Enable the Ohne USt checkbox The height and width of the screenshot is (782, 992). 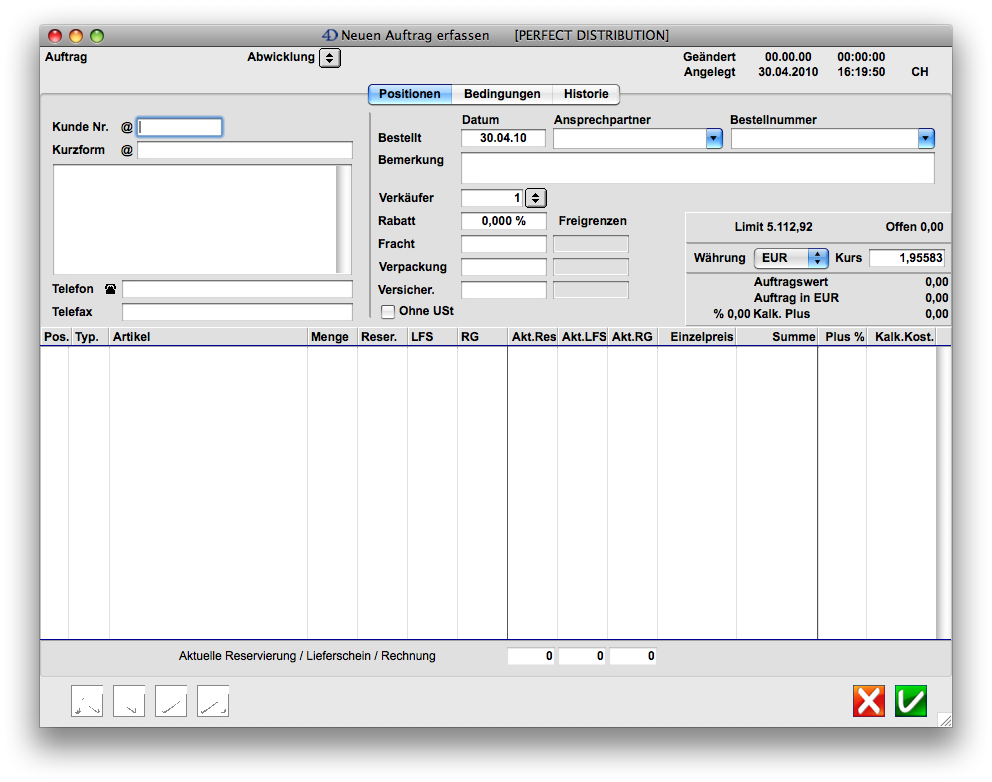pyautogui.click(x=388, y=312)
